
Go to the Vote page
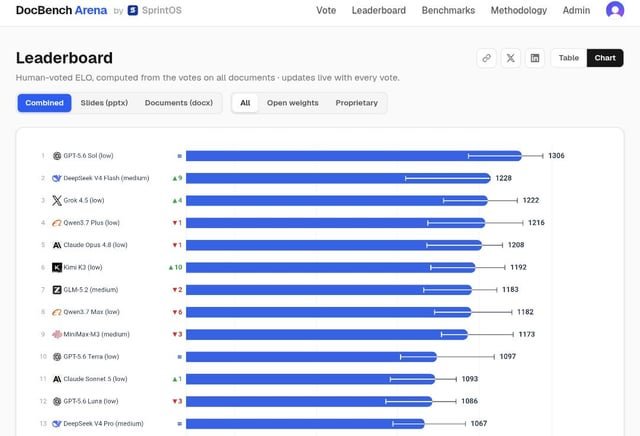coord(326,10)
